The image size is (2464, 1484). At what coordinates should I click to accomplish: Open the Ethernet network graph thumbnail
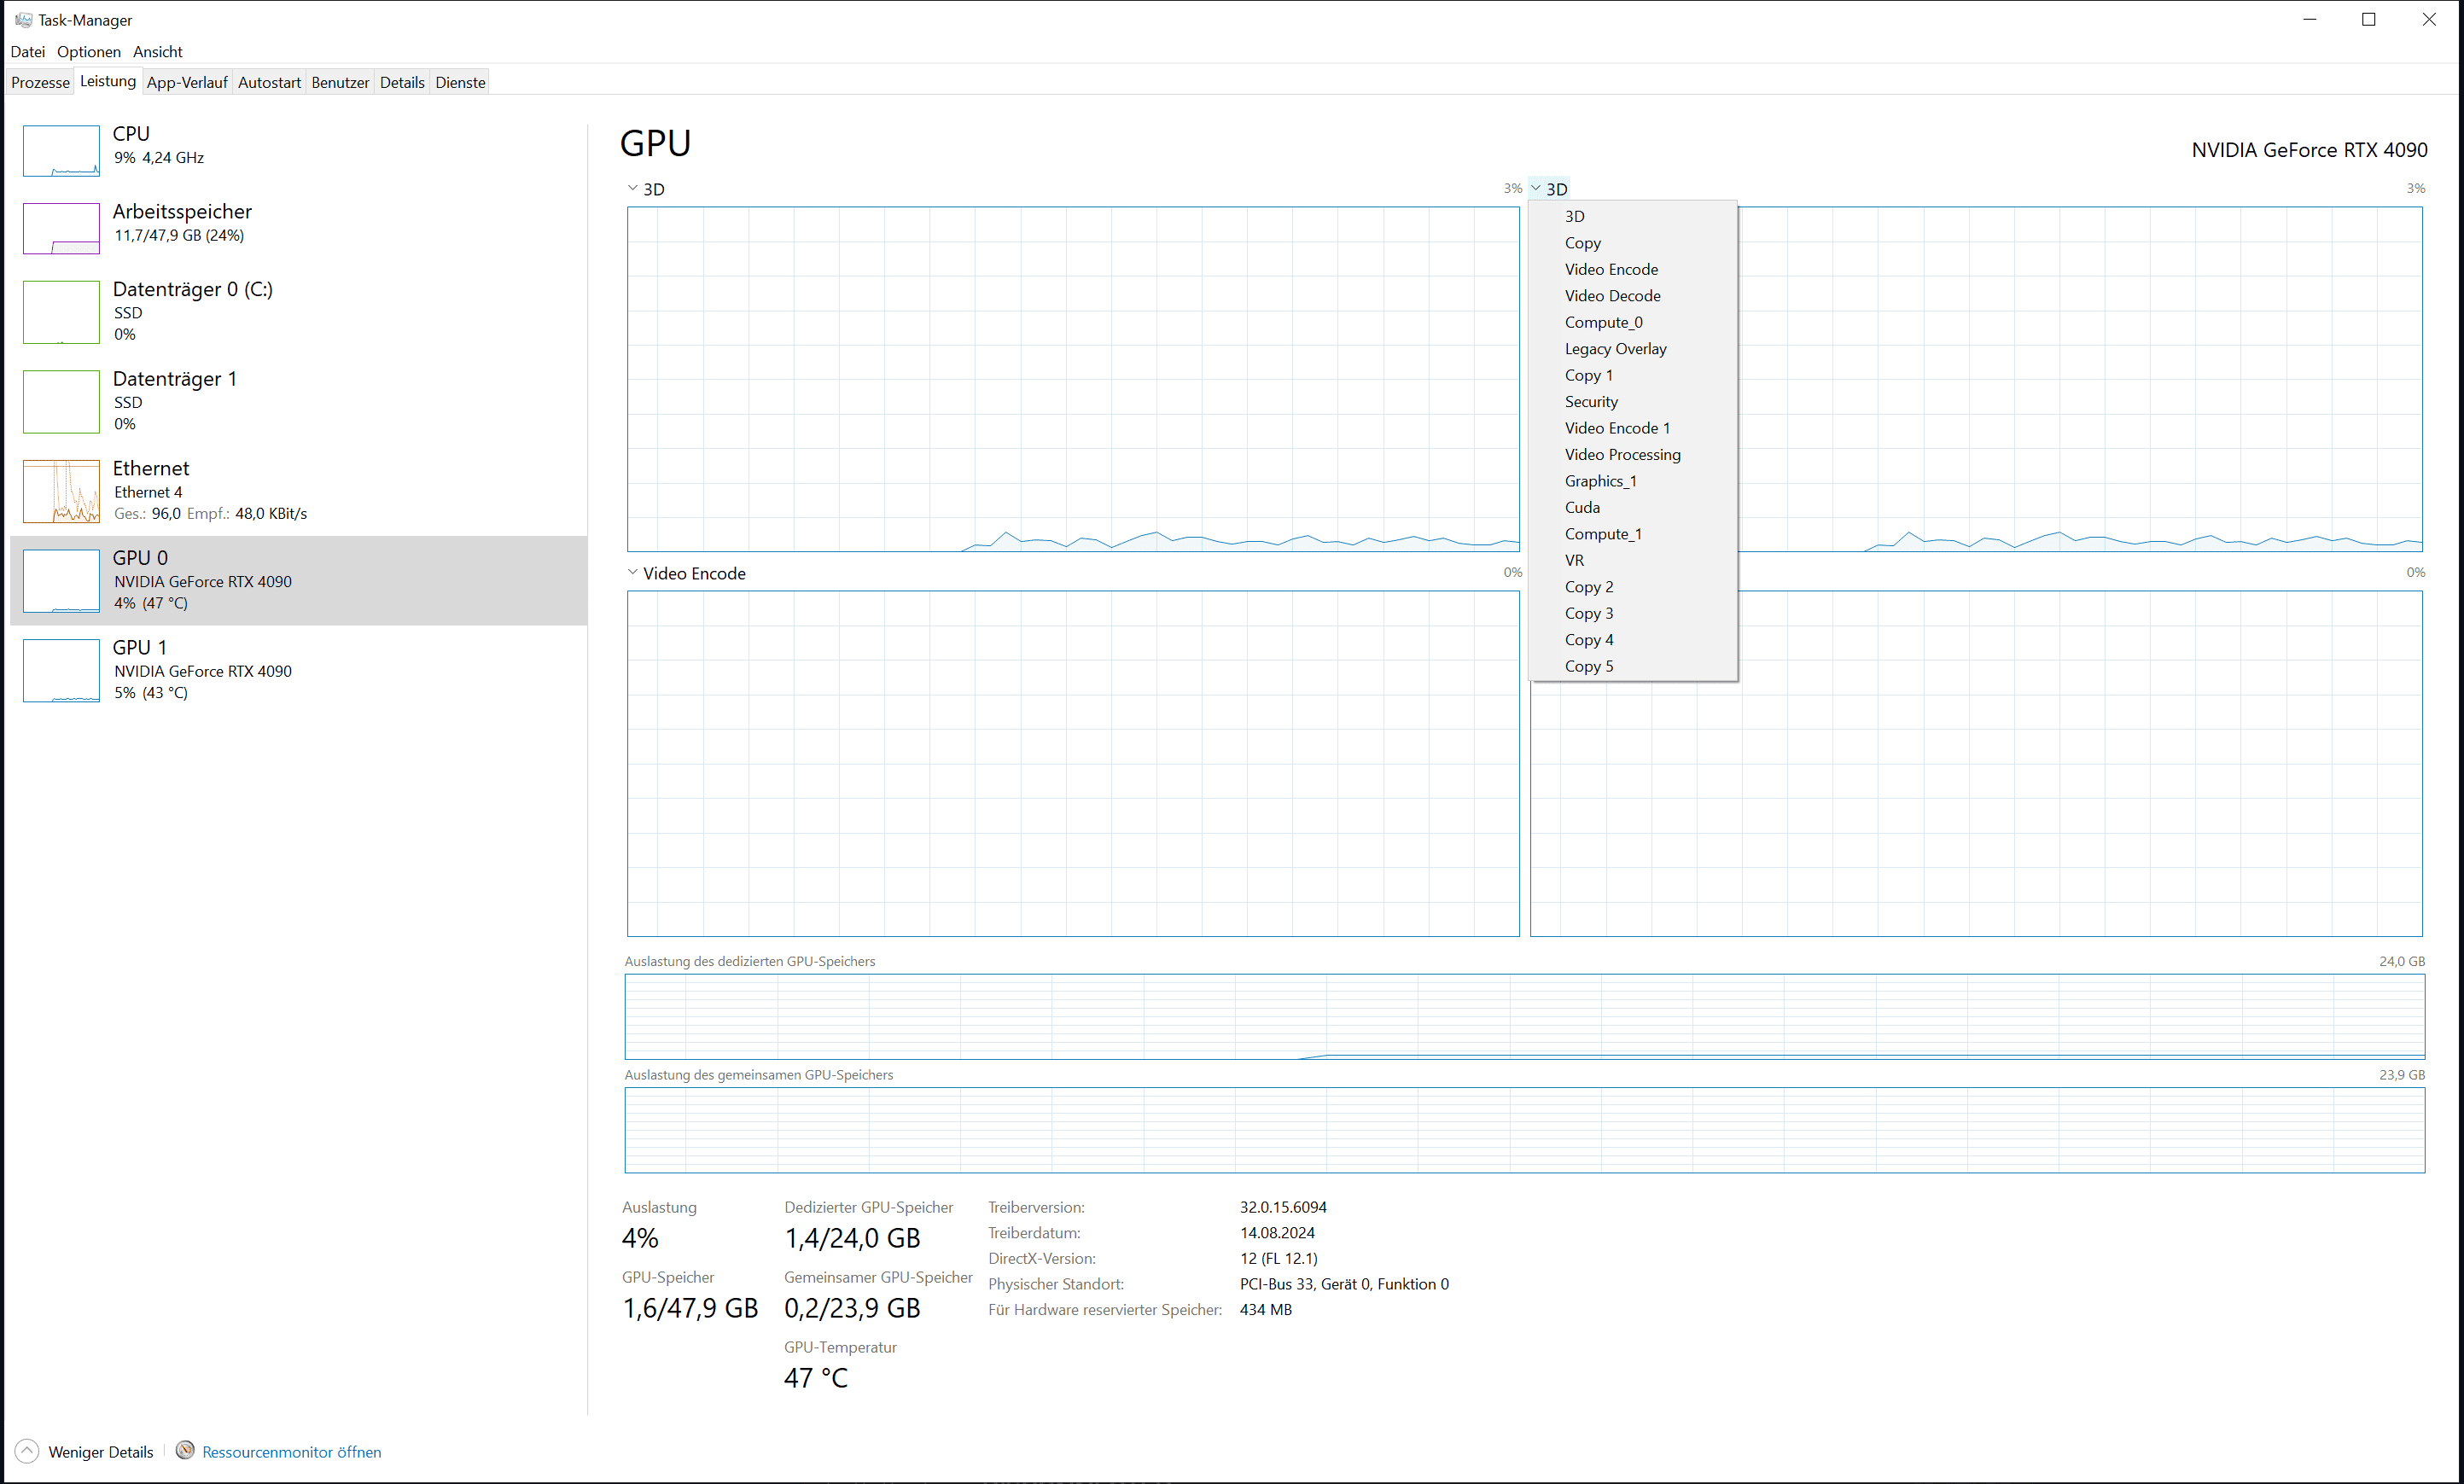(61, 491)
